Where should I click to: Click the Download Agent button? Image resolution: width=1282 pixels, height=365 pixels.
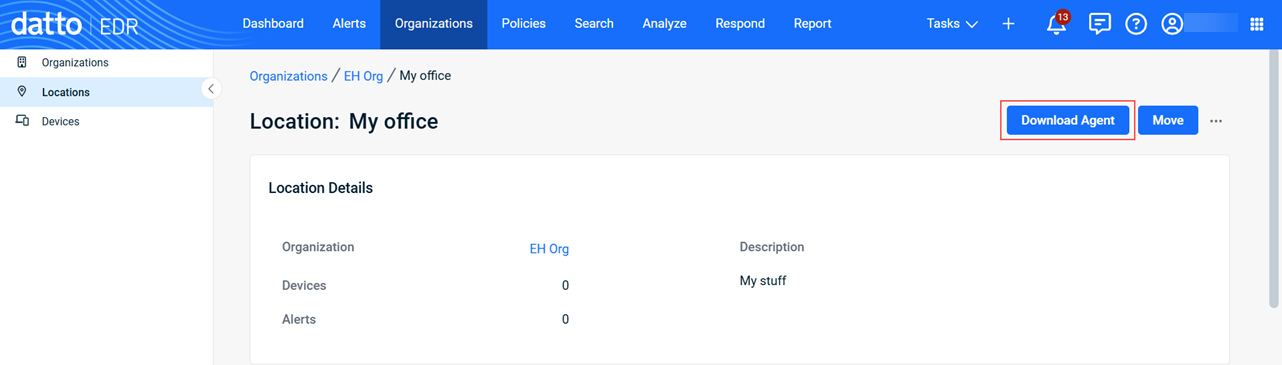(1068, 120)
